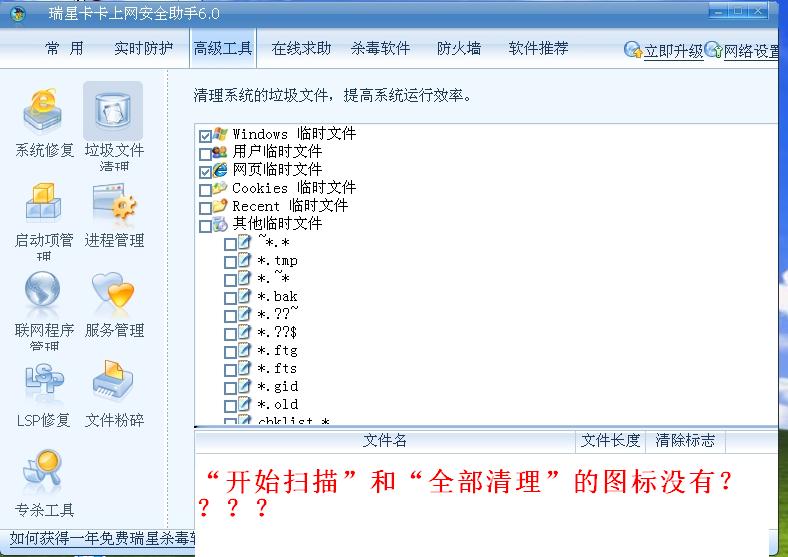
Task: Click the Windows flag icon beside Windows 临时文件
Action: [x=220, y=134]
